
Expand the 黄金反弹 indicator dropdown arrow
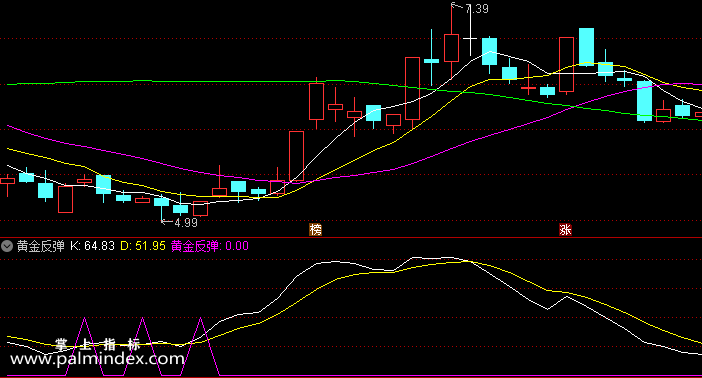(x=7, y=246)
